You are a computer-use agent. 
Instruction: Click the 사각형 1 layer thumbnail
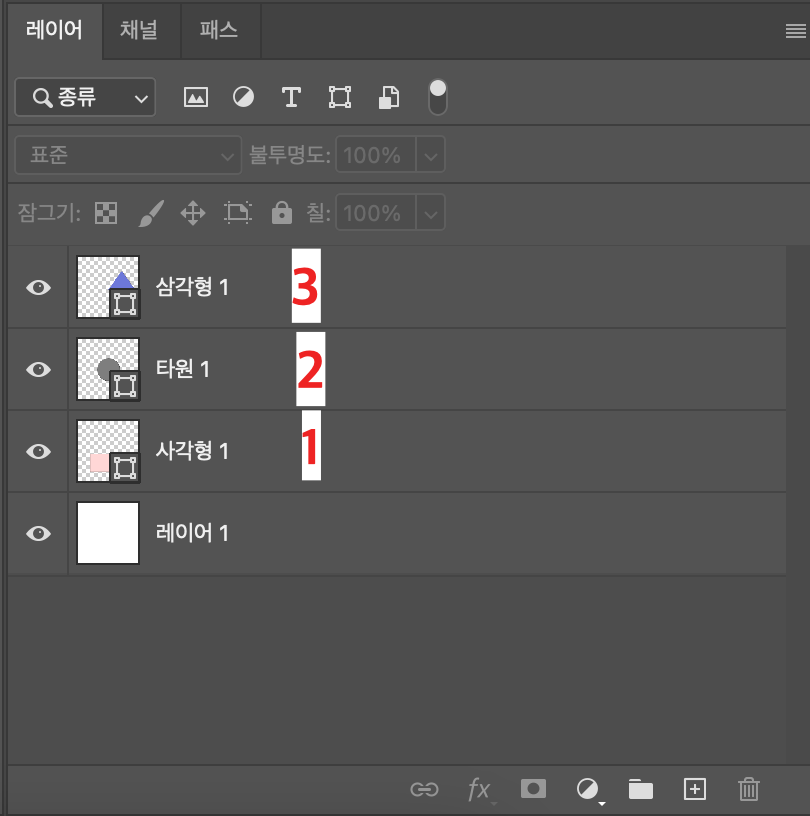coord(107,450)
